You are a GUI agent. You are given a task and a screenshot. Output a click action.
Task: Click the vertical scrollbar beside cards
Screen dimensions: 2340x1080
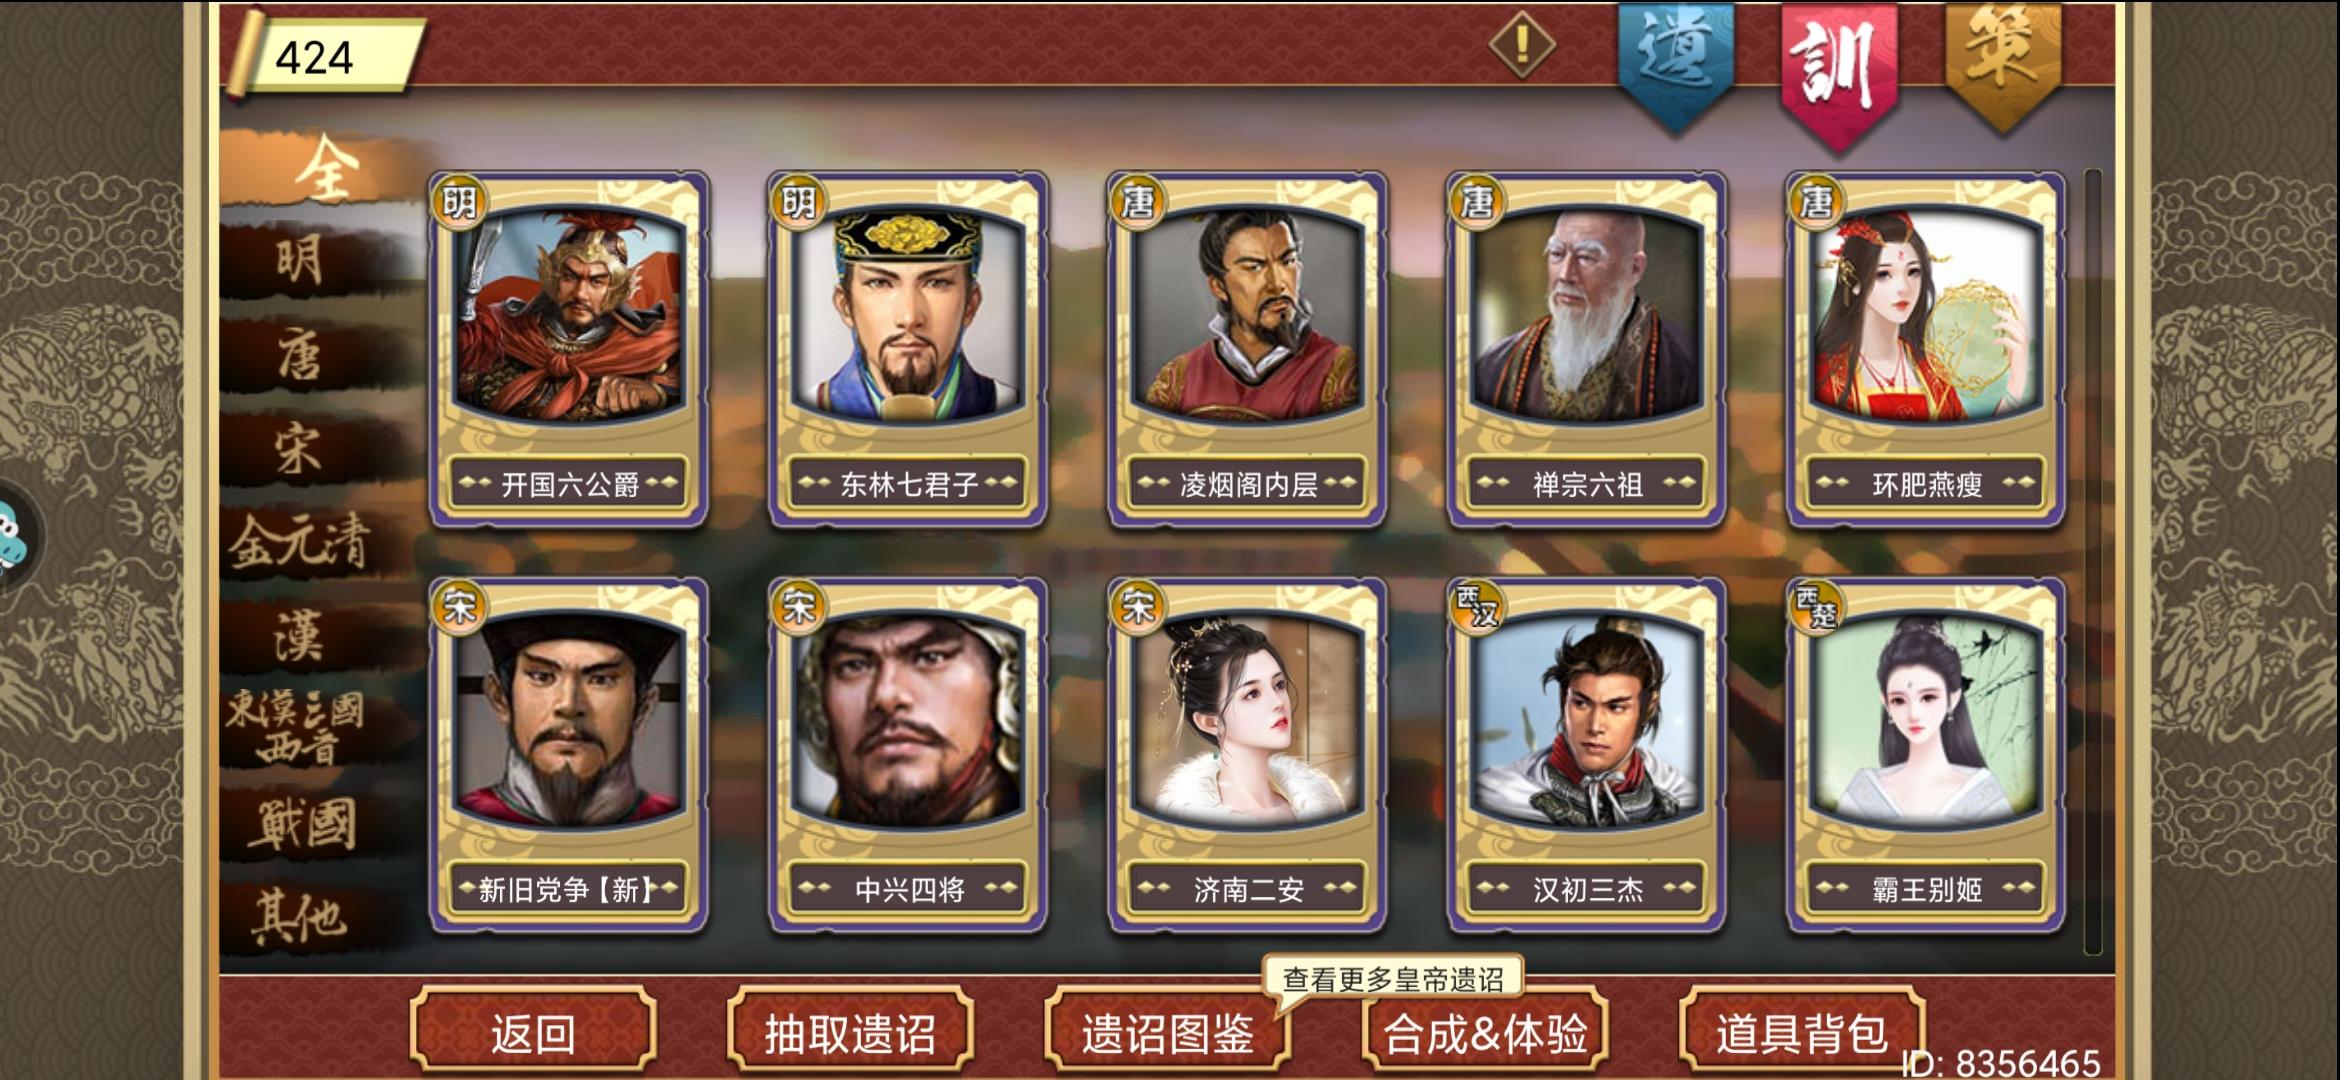(x=2092, y=561)
